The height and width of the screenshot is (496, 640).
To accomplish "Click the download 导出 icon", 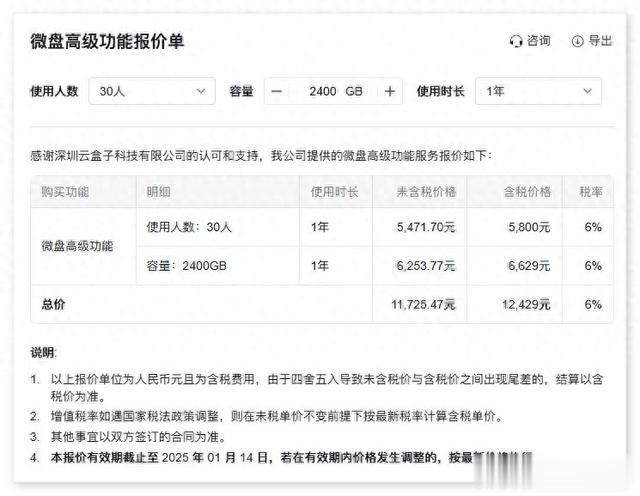I will point(577,41).
